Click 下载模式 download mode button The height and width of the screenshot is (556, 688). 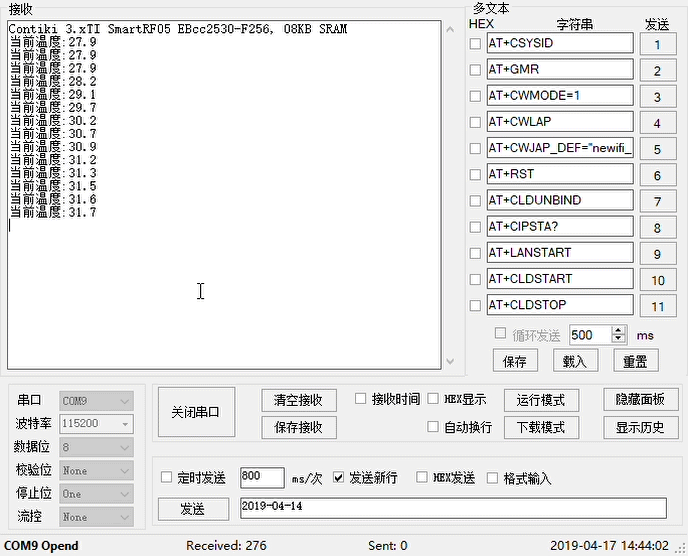click(541, 428)
